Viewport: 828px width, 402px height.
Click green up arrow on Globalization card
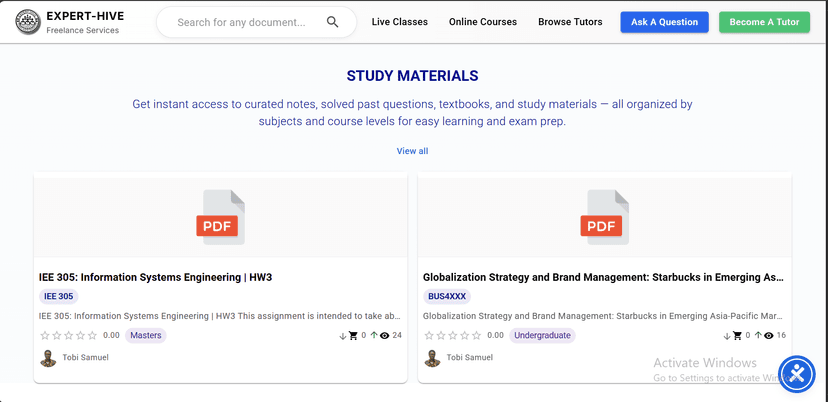758,335
